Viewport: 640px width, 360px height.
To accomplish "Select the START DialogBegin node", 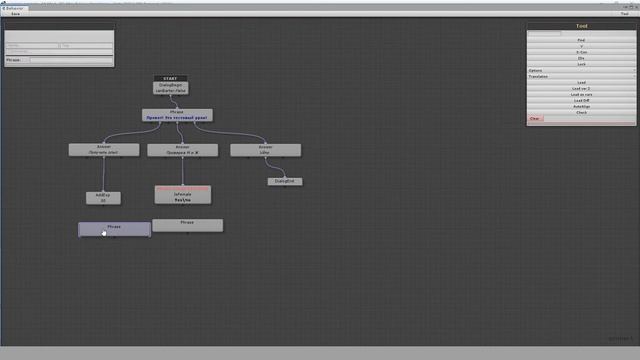I will point(171,84).
